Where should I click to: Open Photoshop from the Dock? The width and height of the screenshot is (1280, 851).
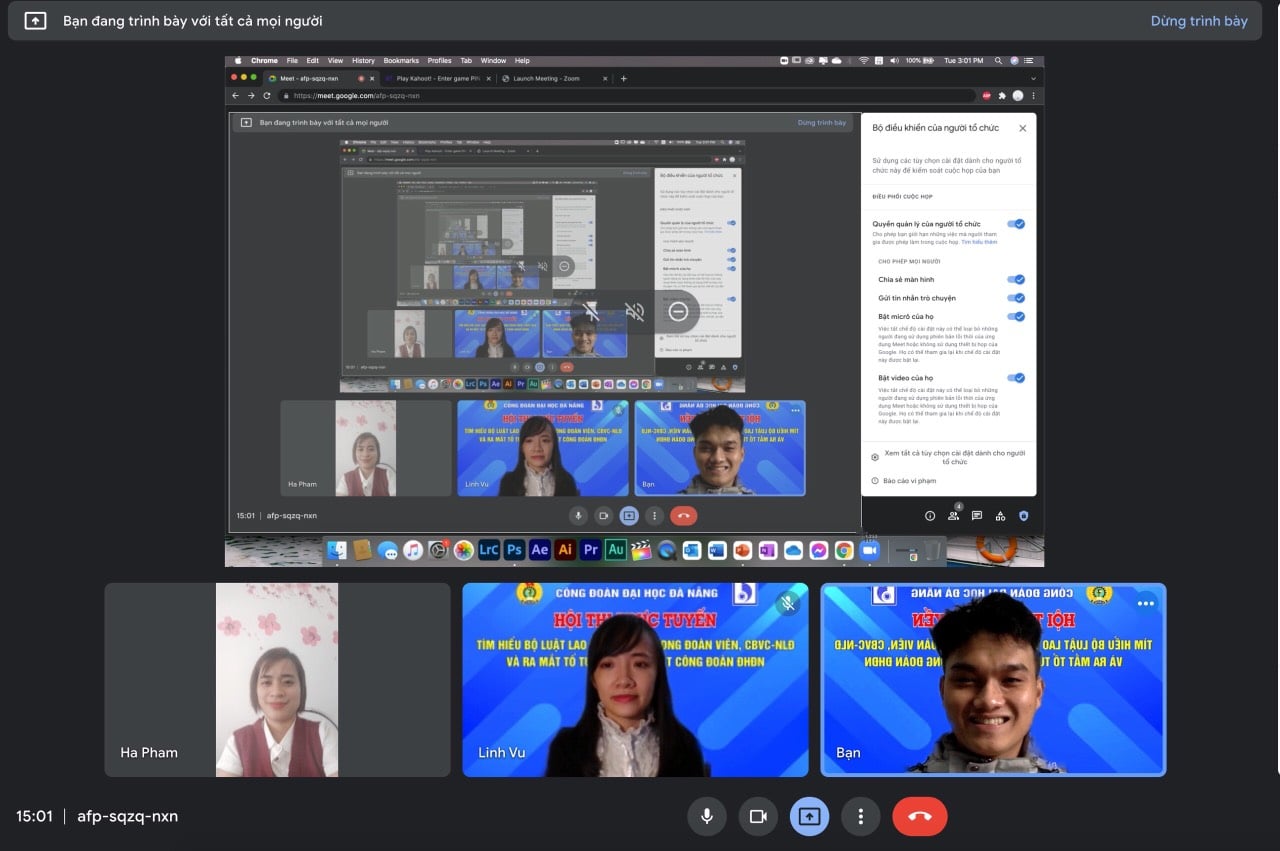click(x=514, y=550)
